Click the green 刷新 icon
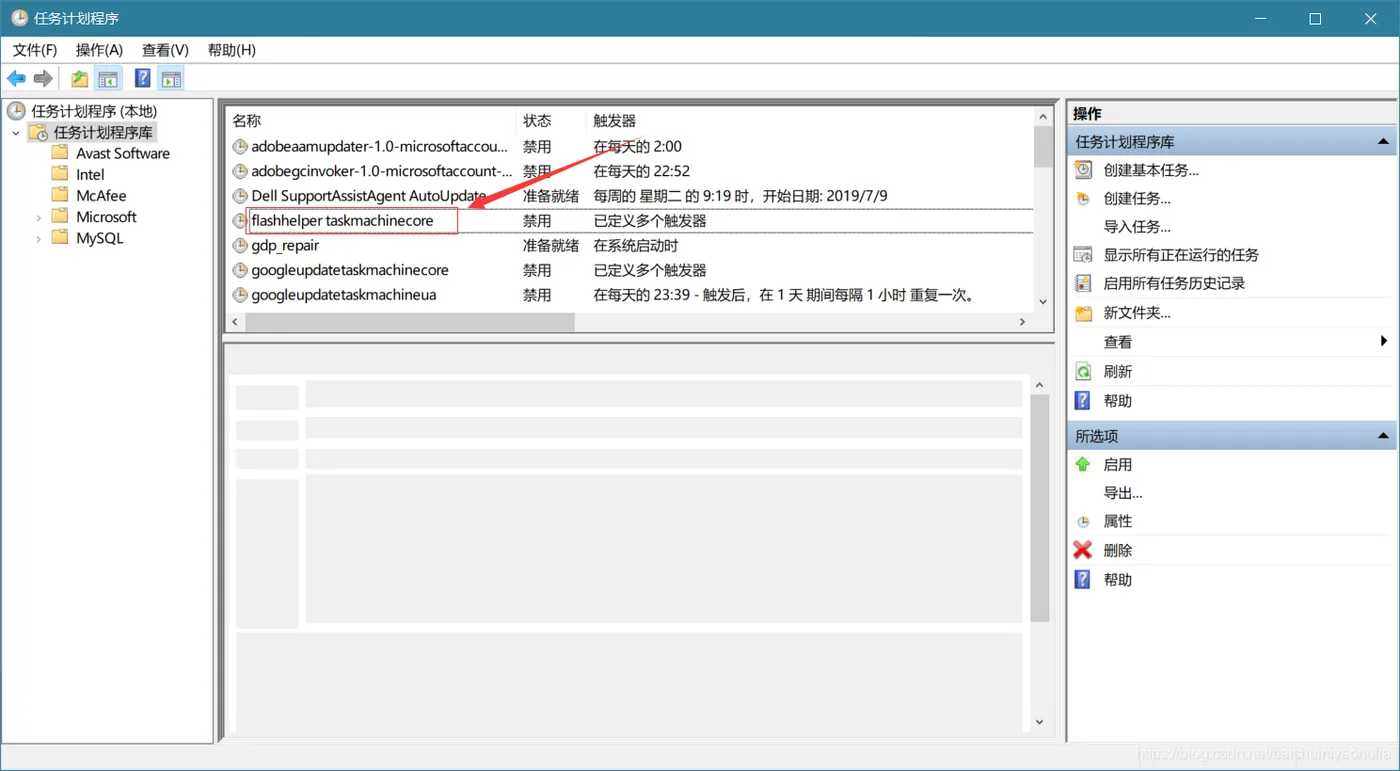1400x771 pixels. click(x=1083, y=371)
